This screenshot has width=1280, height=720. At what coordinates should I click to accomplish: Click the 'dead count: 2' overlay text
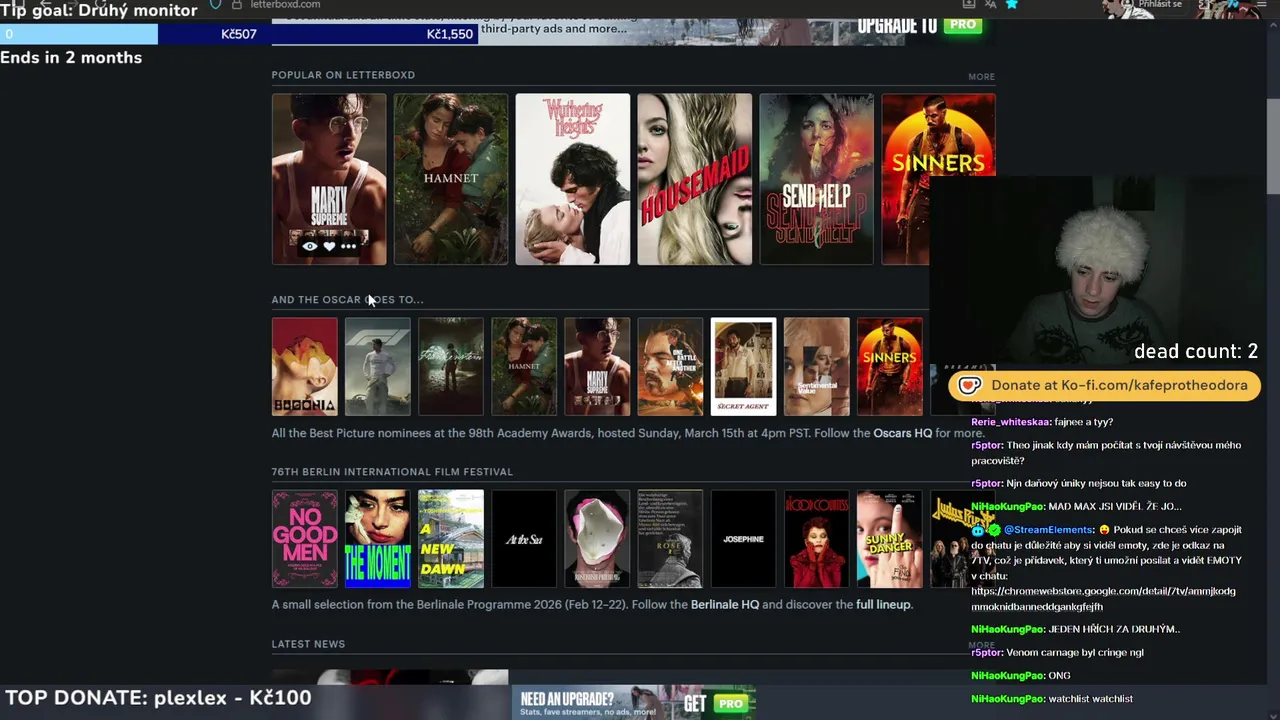click(x=1196, y=351)
